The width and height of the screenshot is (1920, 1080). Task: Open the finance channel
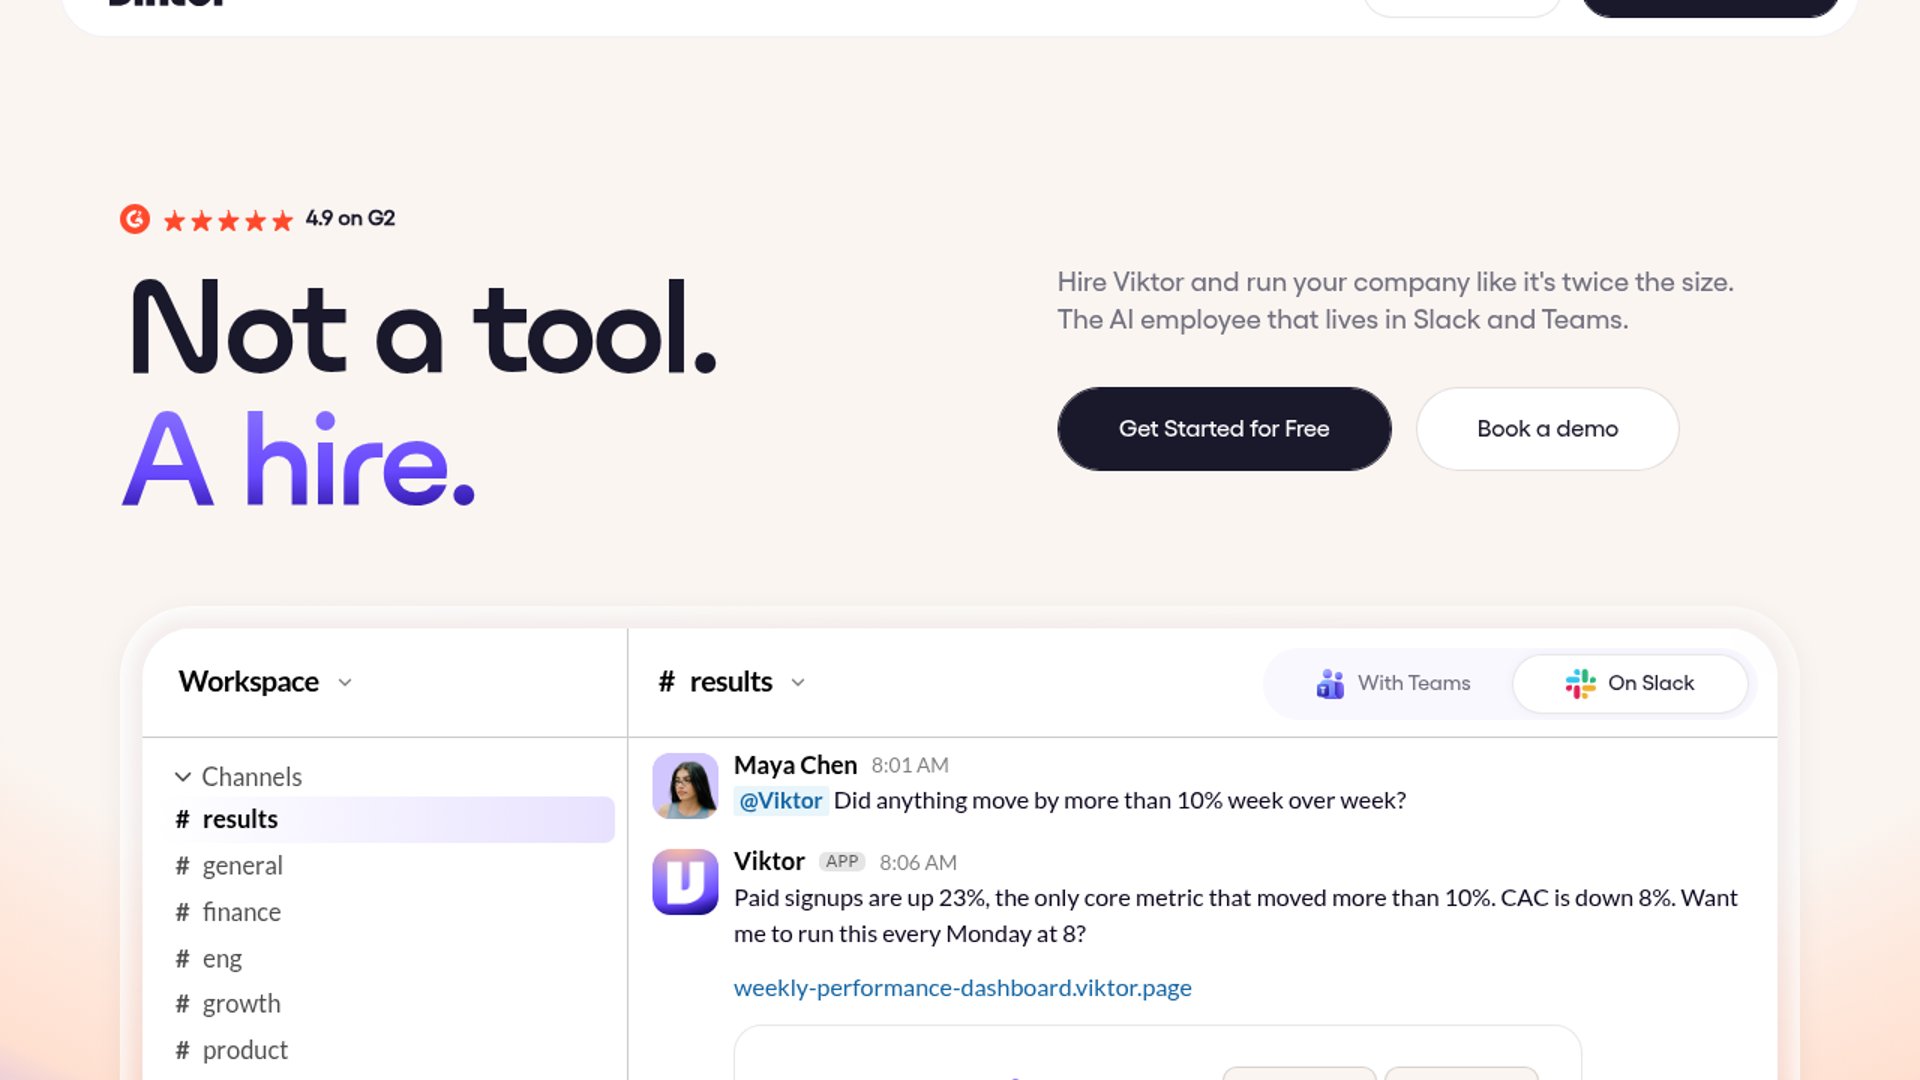click(x=228, y=911)
